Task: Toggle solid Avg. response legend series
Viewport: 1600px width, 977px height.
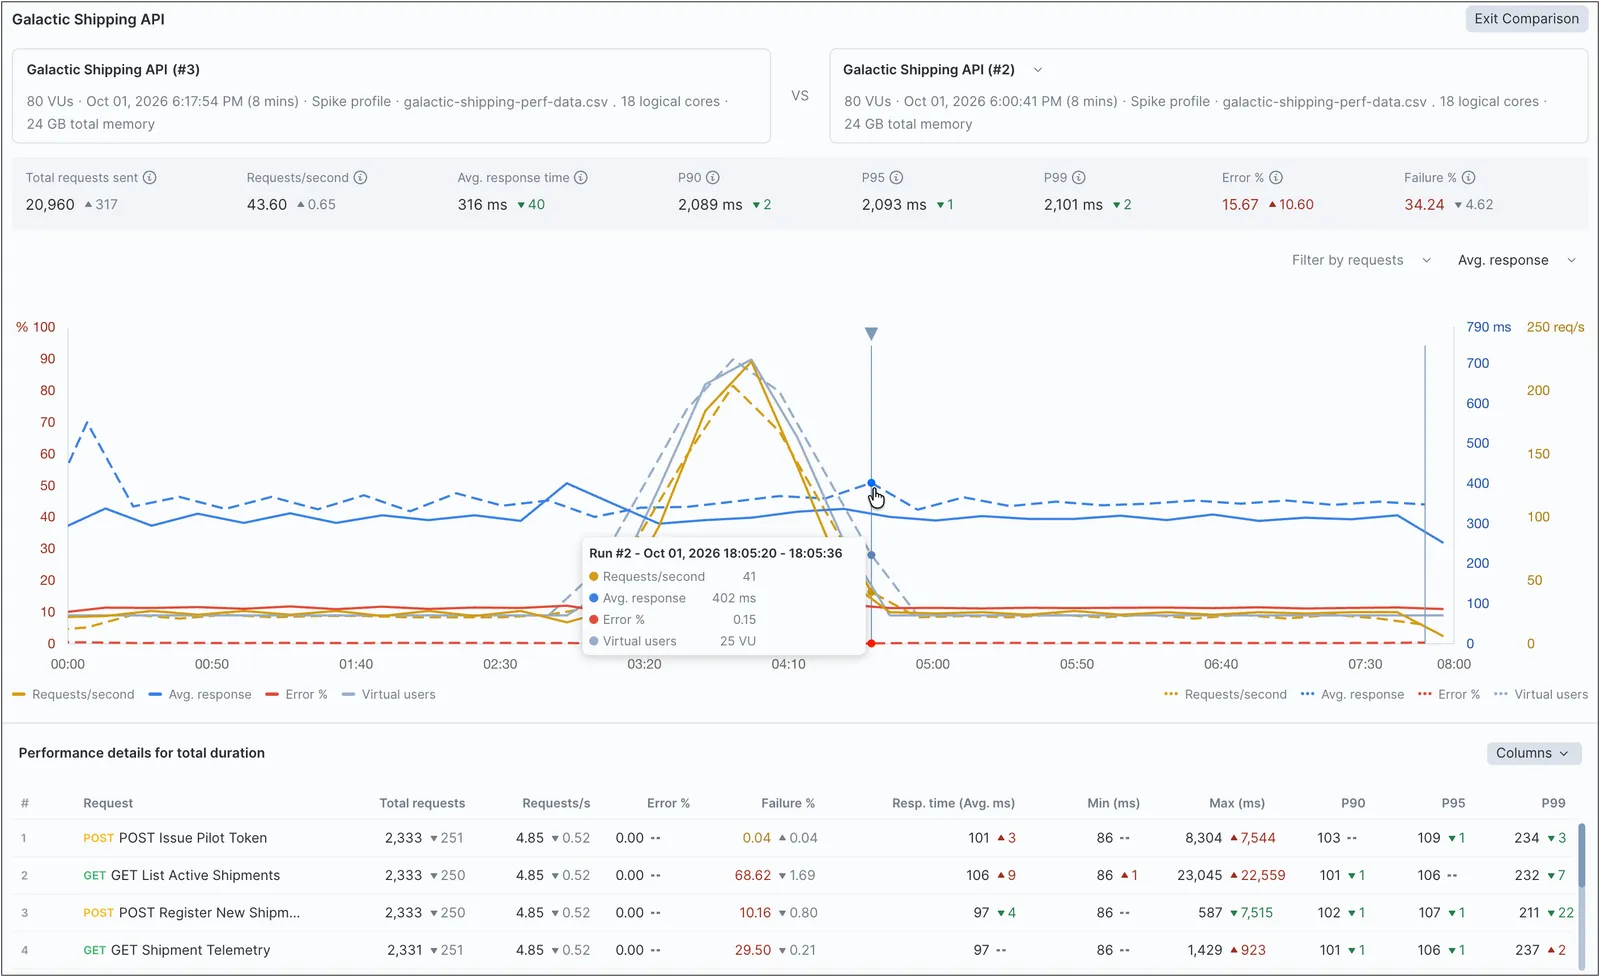Action: click(200, 695)
